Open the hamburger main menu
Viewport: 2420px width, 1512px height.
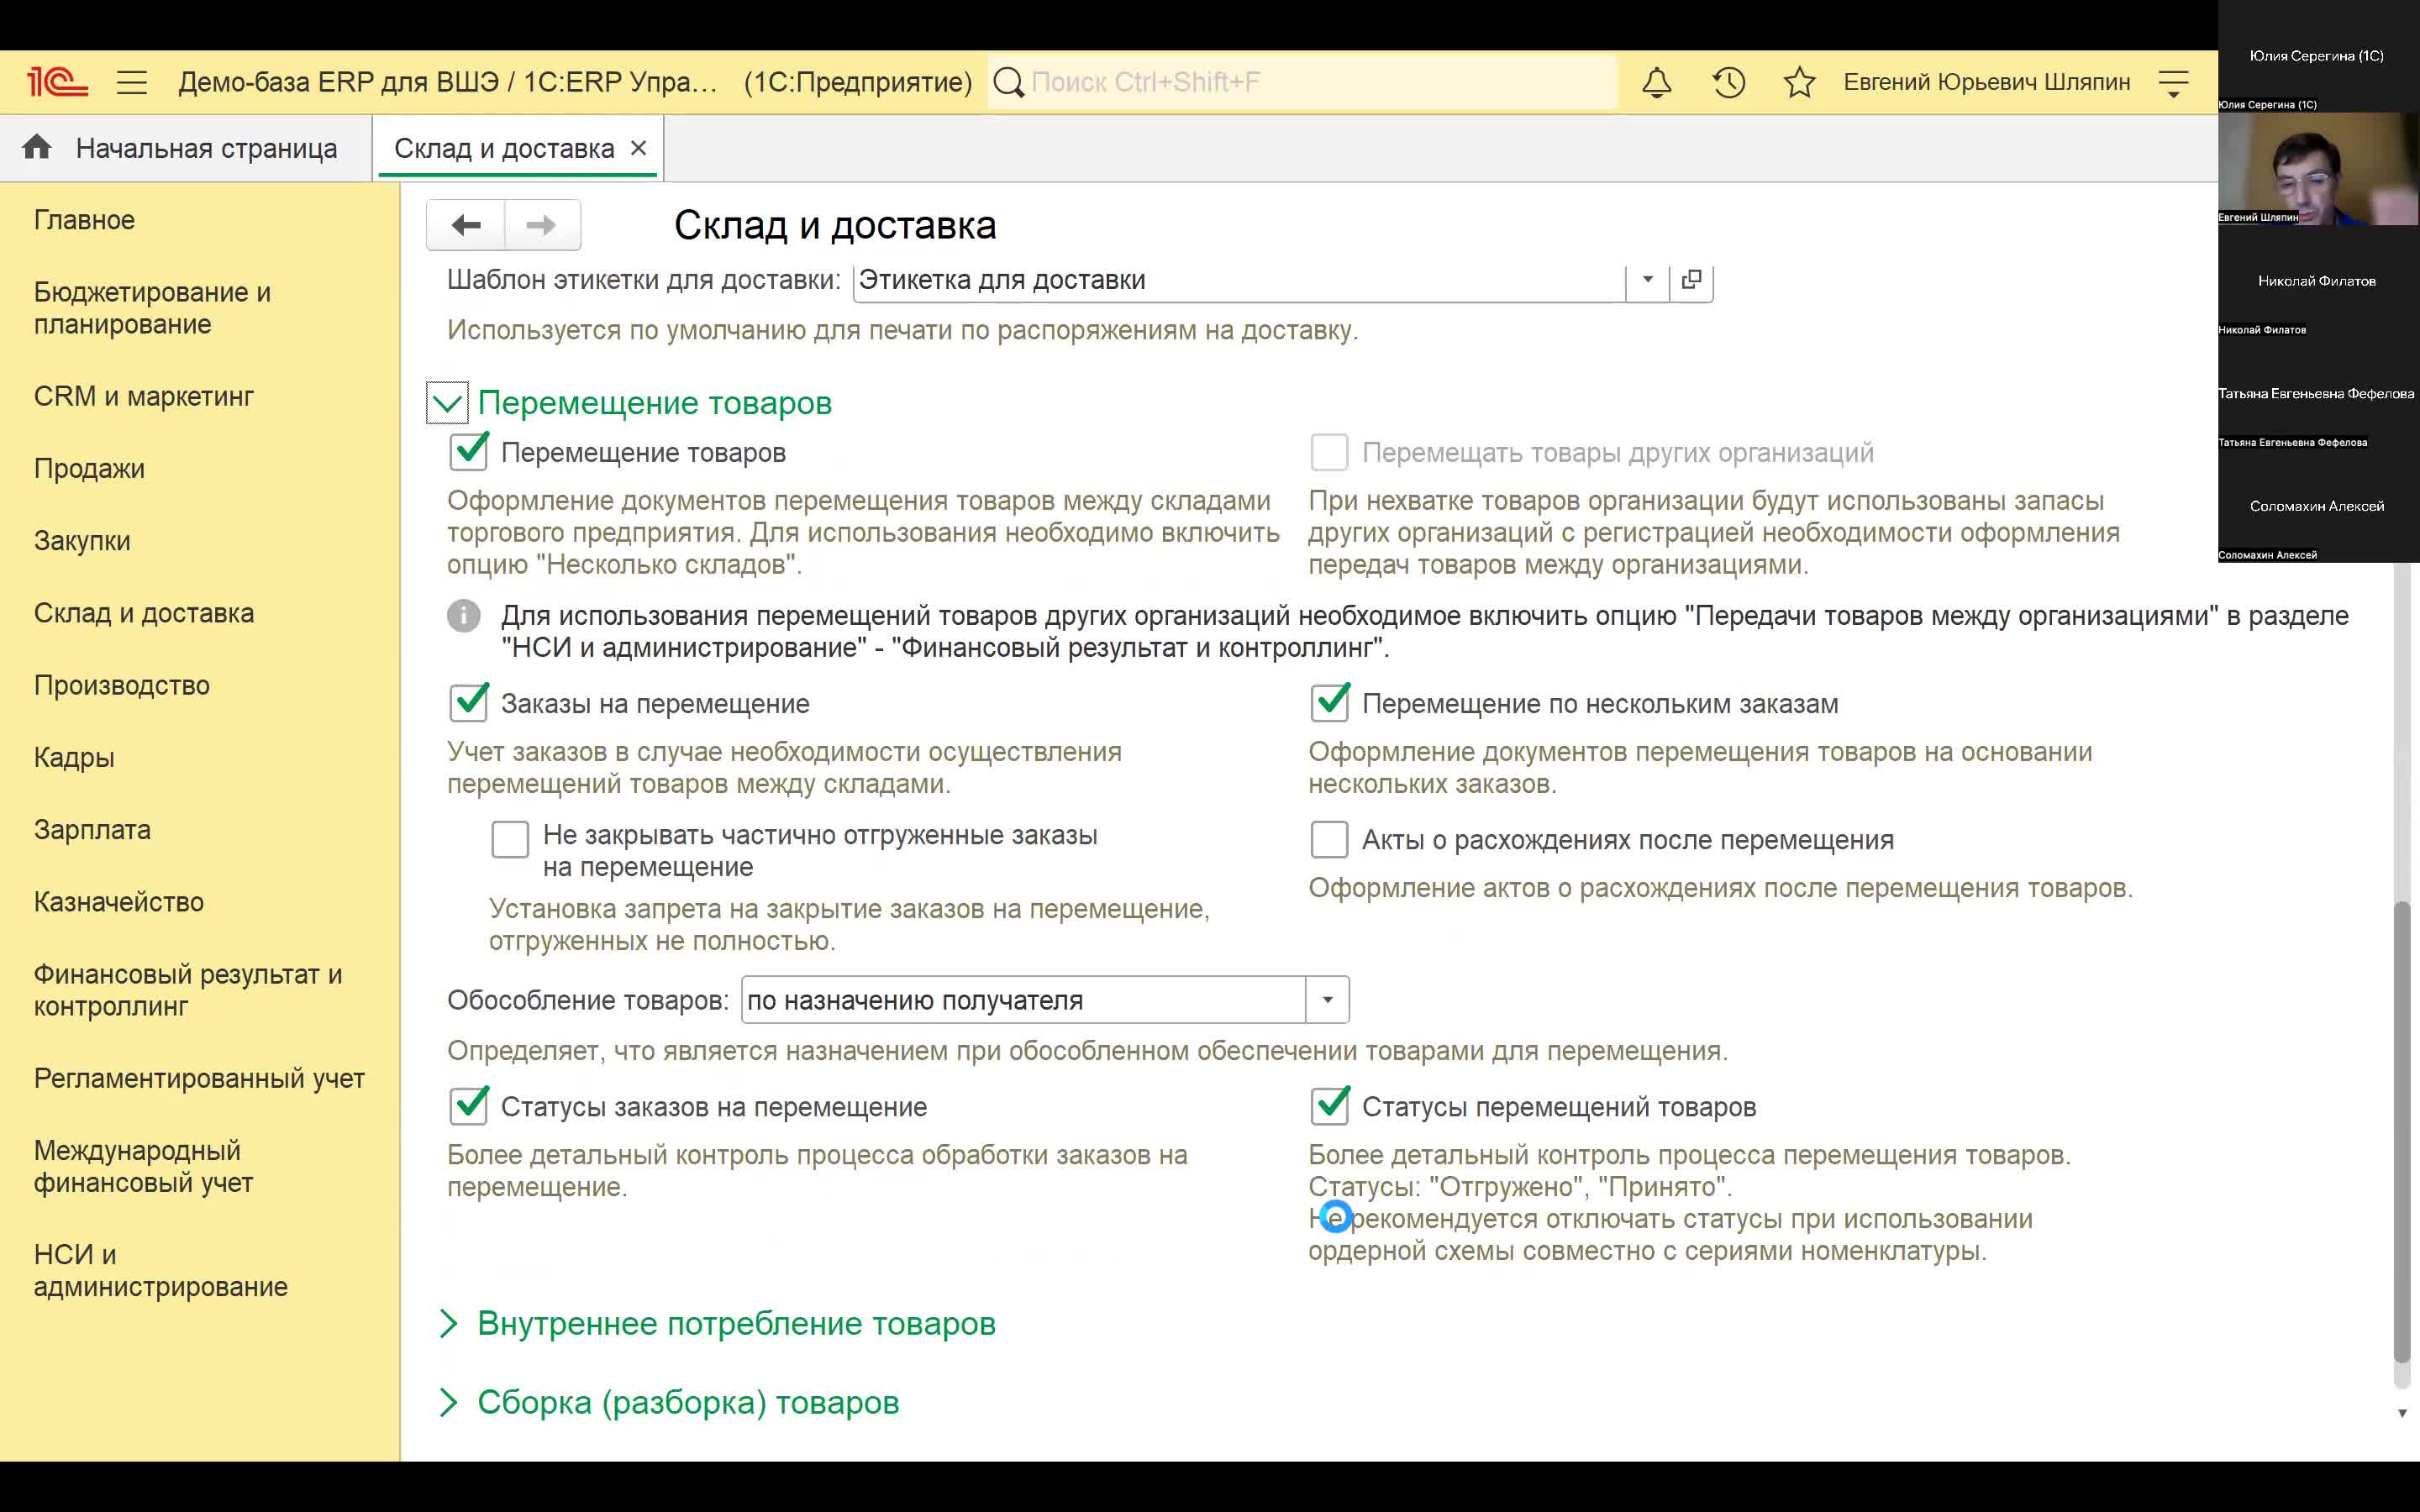tap(132, 82)
